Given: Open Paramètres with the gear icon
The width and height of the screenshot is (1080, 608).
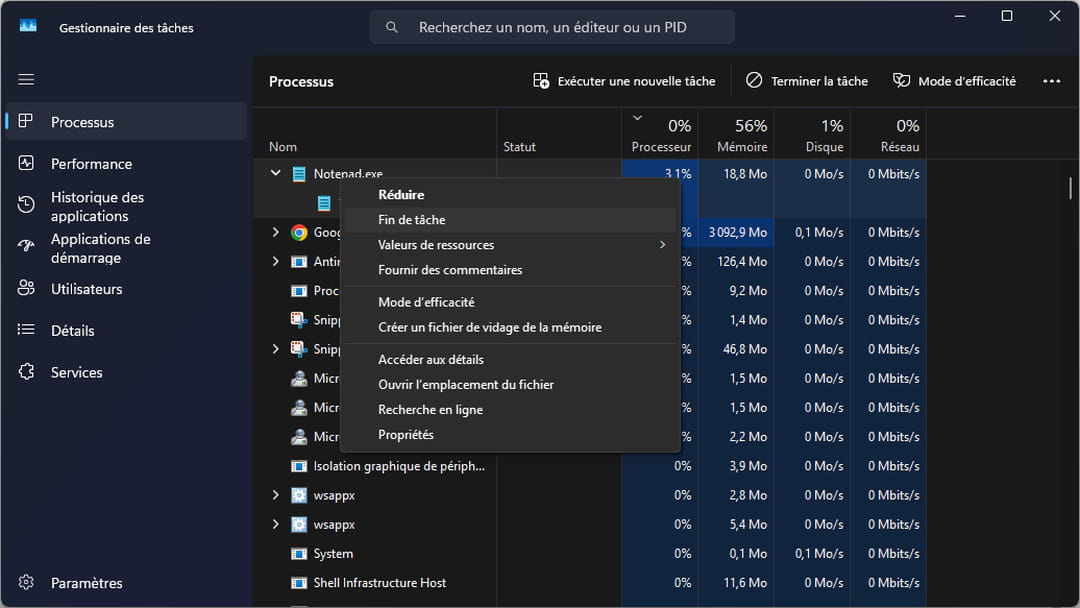Looking at the screenshot, I should point(26,583).
